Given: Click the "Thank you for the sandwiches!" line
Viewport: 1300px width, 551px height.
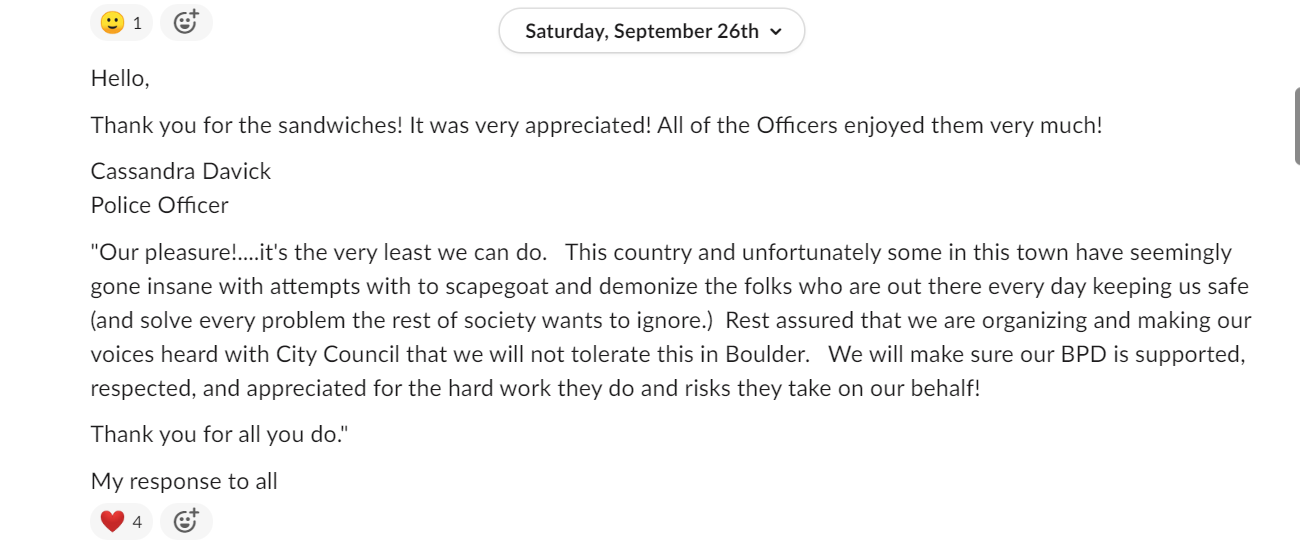Looking at the screenshot, I should click(x=247, y=126).
